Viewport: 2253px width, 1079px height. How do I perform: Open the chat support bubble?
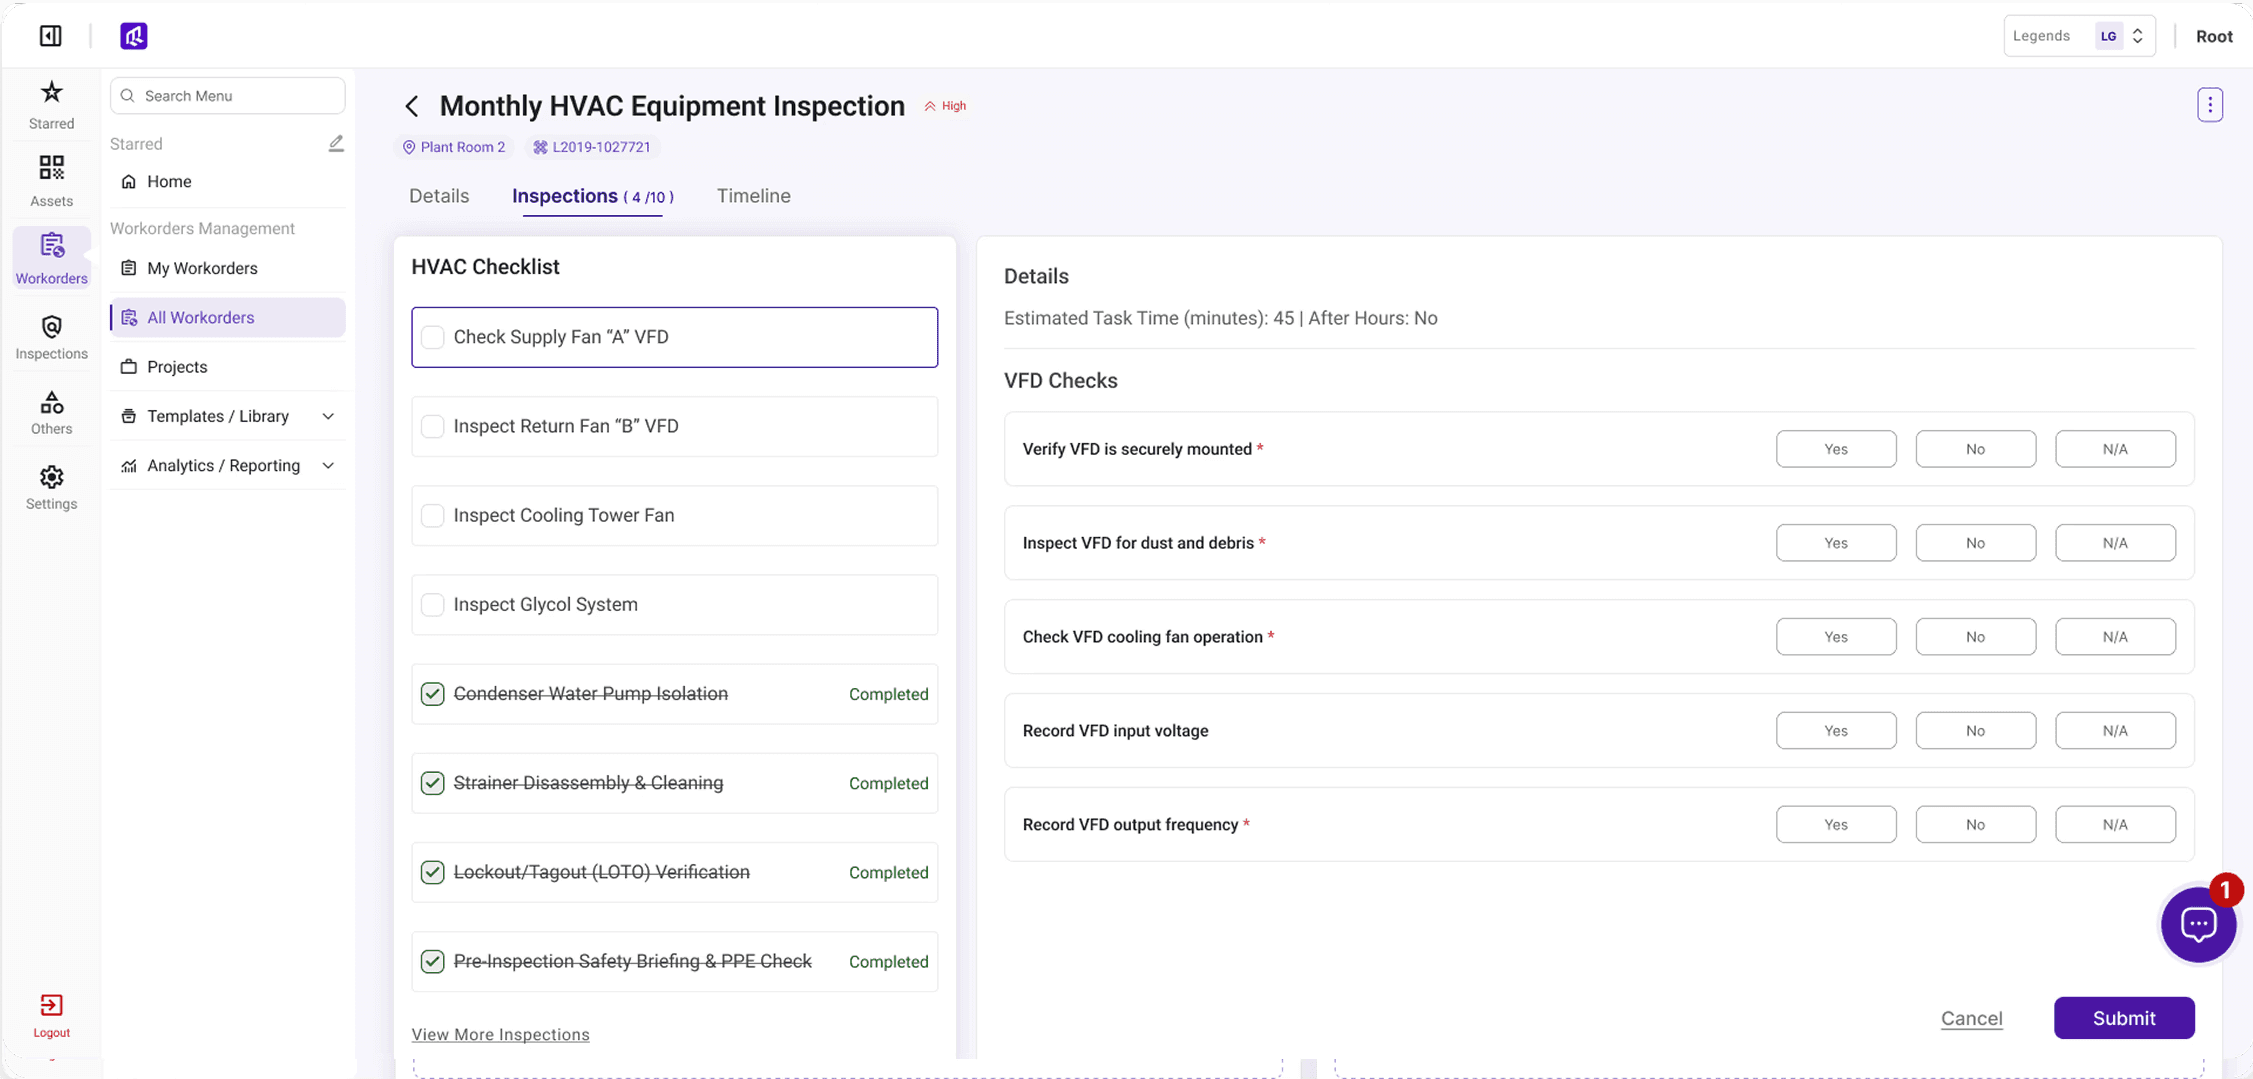point(2198,924)
